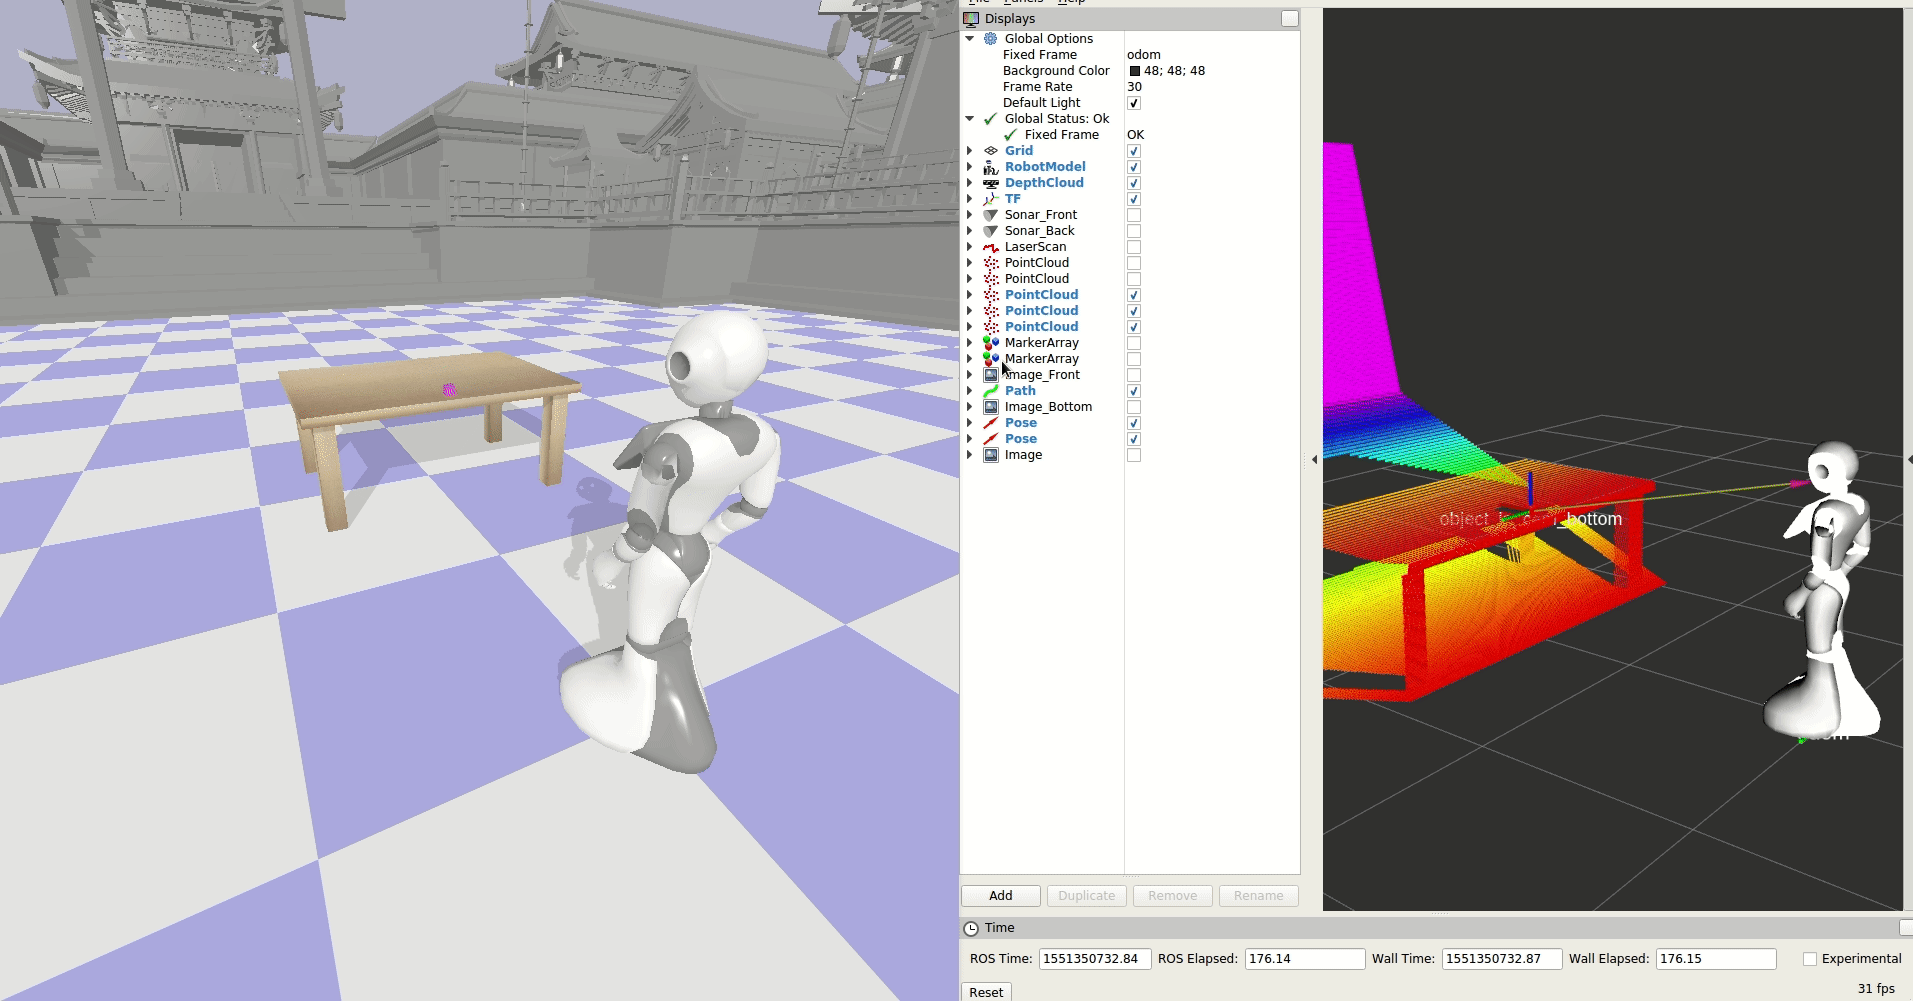Expand the LaserScan properties
Viewport: 1913px width, 1001px height.
969,246
